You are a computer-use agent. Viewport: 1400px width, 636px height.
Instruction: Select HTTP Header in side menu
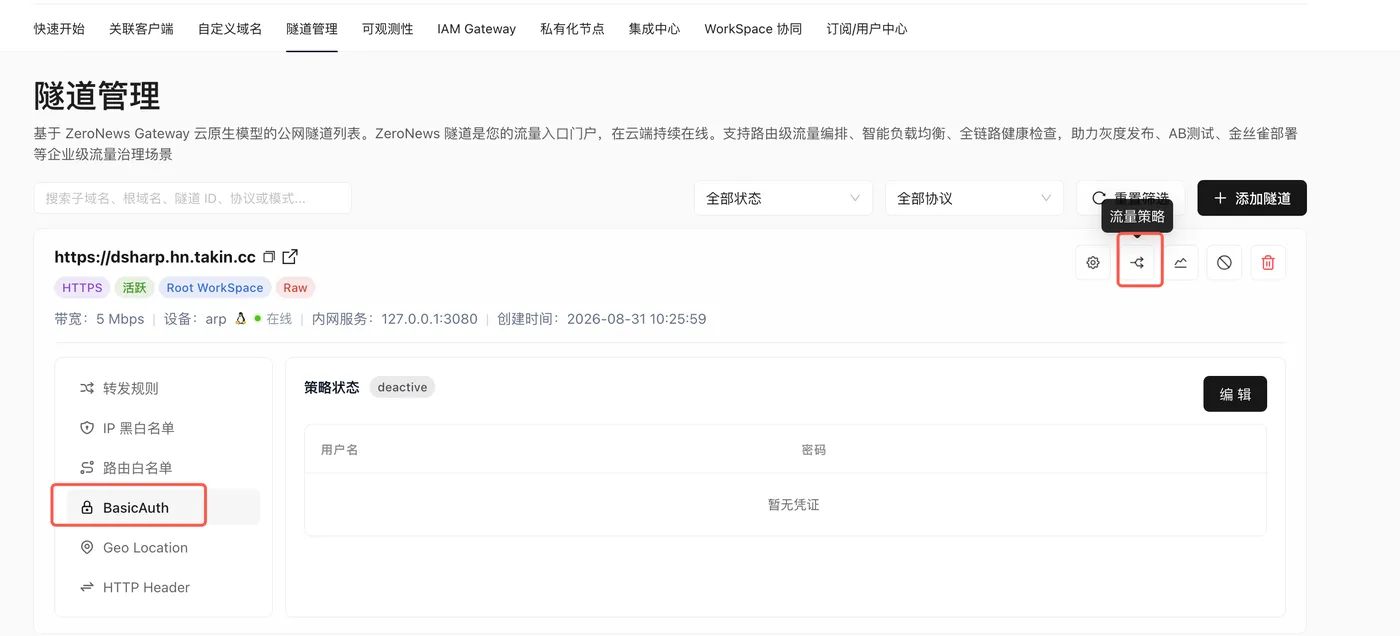(163, 588)
